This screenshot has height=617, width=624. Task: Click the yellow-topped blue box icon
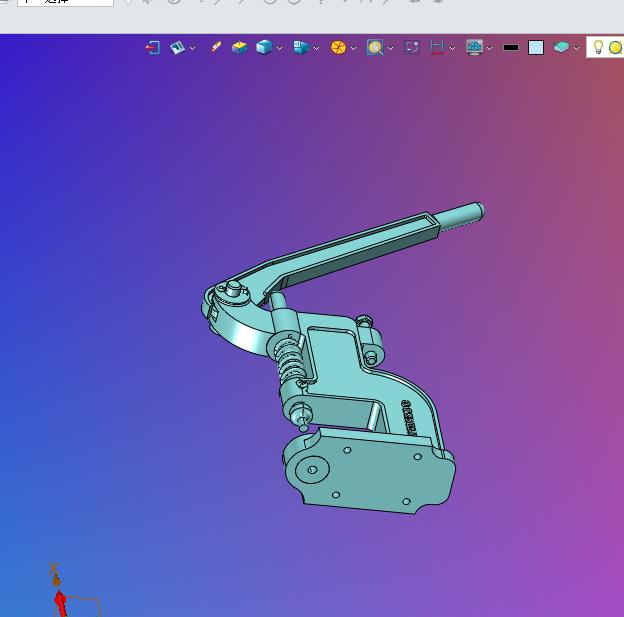click(240, 48)
